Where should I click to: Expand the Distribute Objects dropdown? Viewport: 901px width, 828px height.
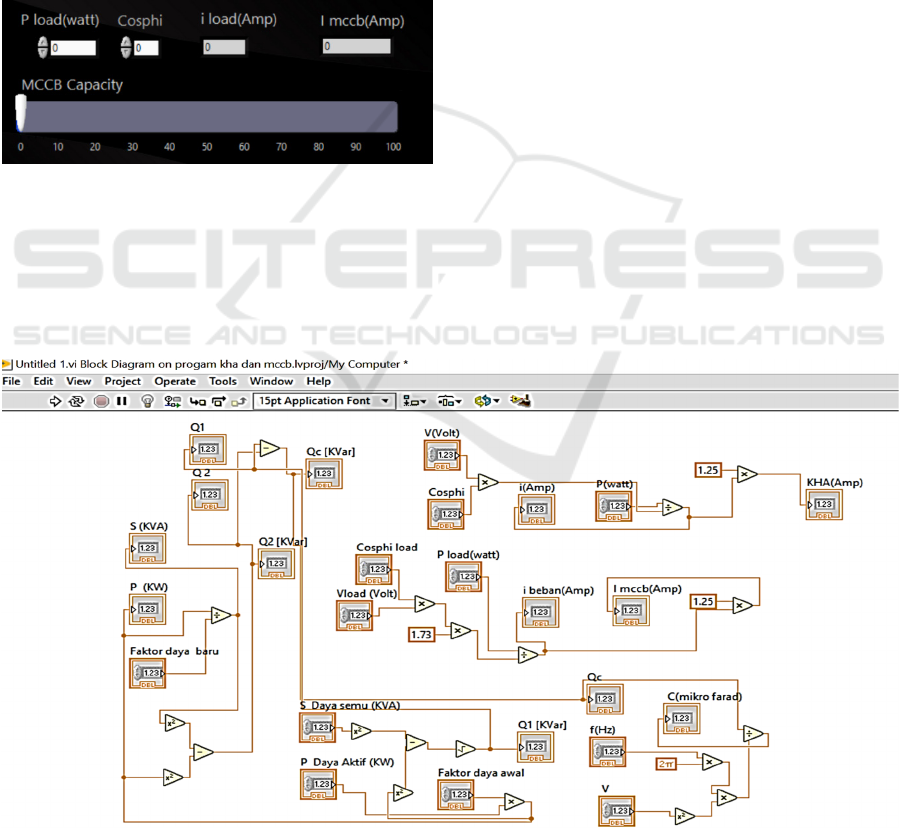450,401
